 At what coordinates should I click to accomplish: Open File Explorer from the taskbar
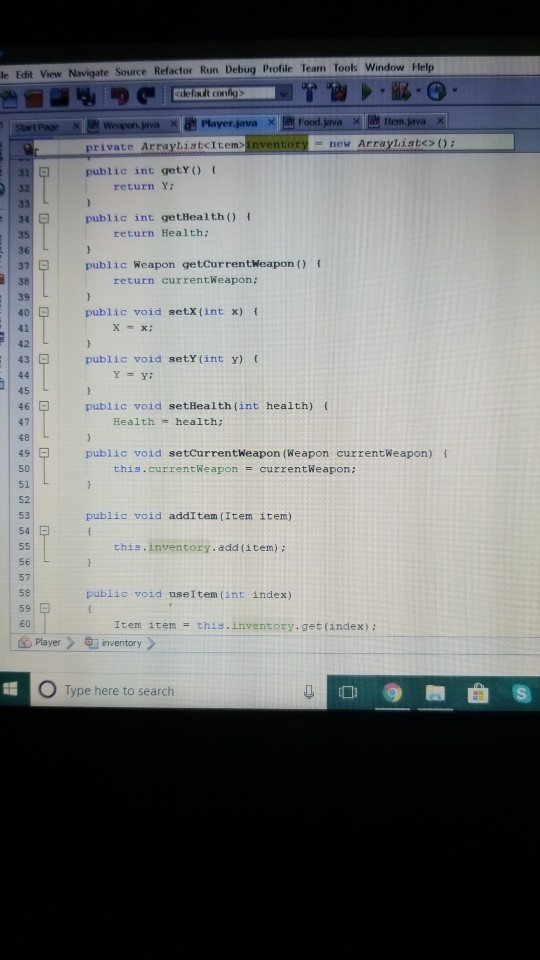[x=435, y=692]
